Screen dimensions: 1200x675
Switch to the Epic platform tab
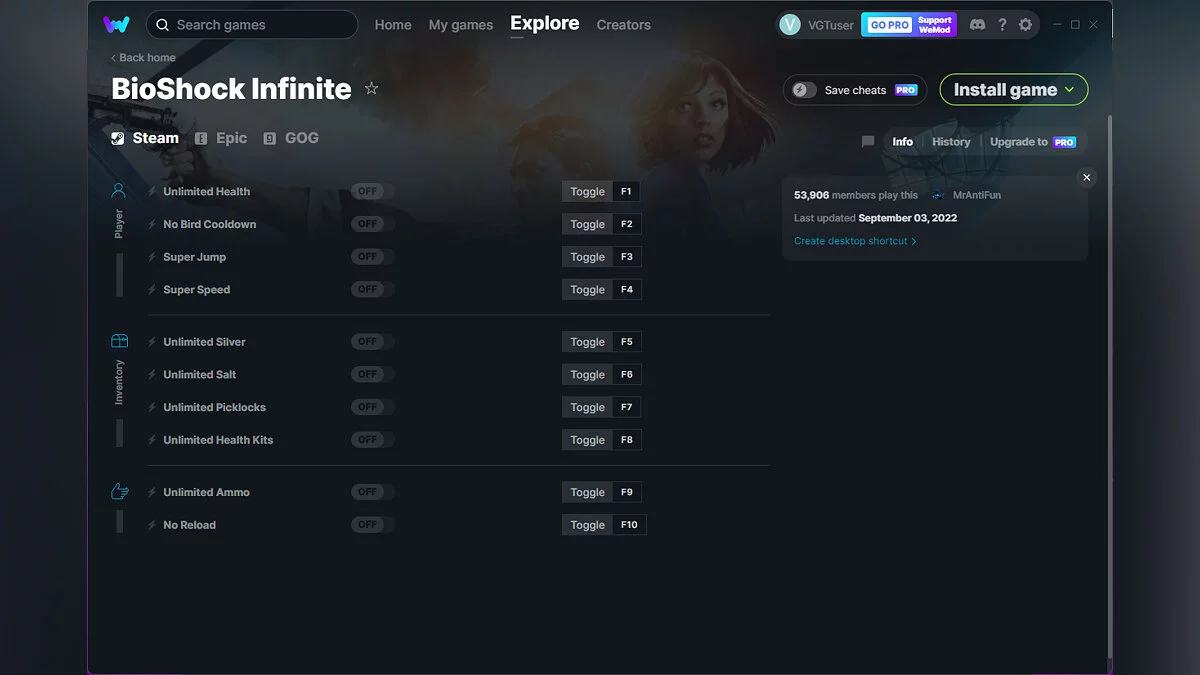221,138
